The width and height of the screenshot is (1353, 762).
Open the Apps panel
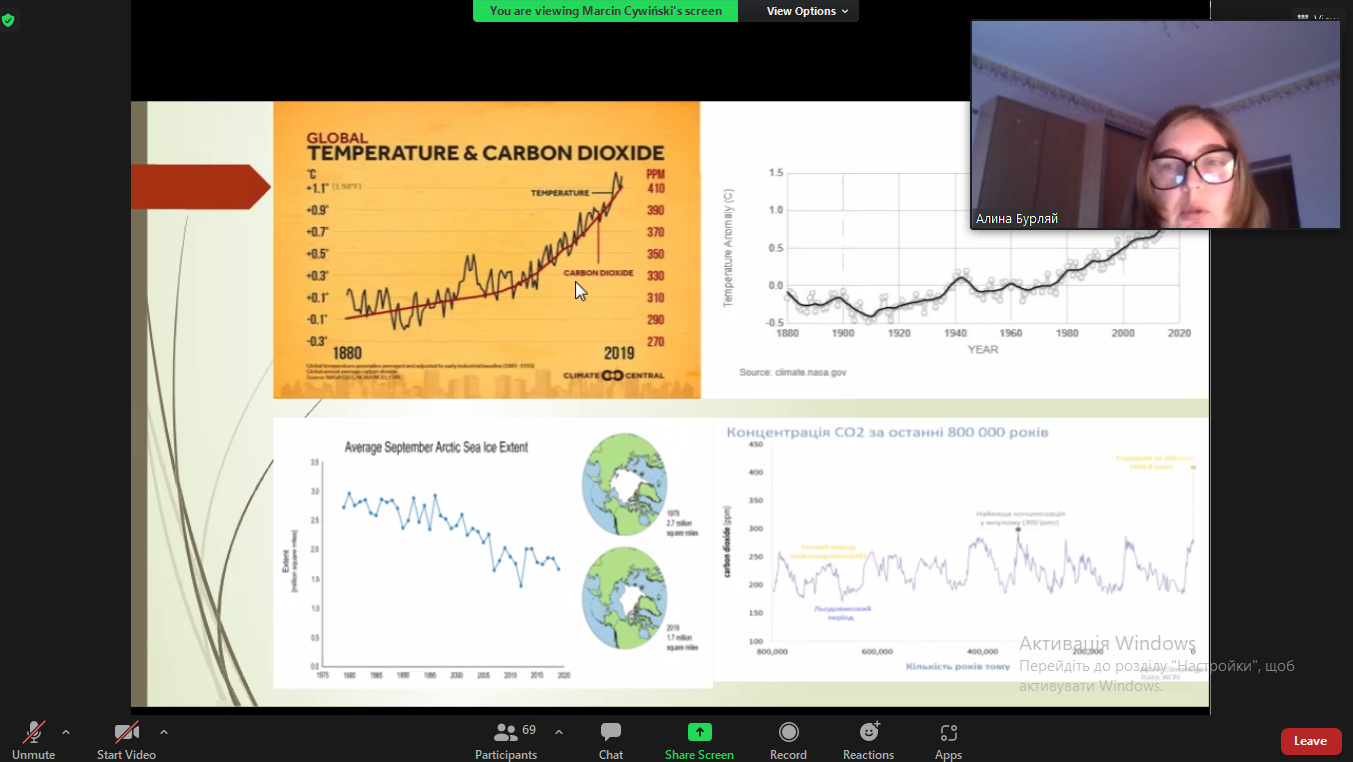[948, 740]
